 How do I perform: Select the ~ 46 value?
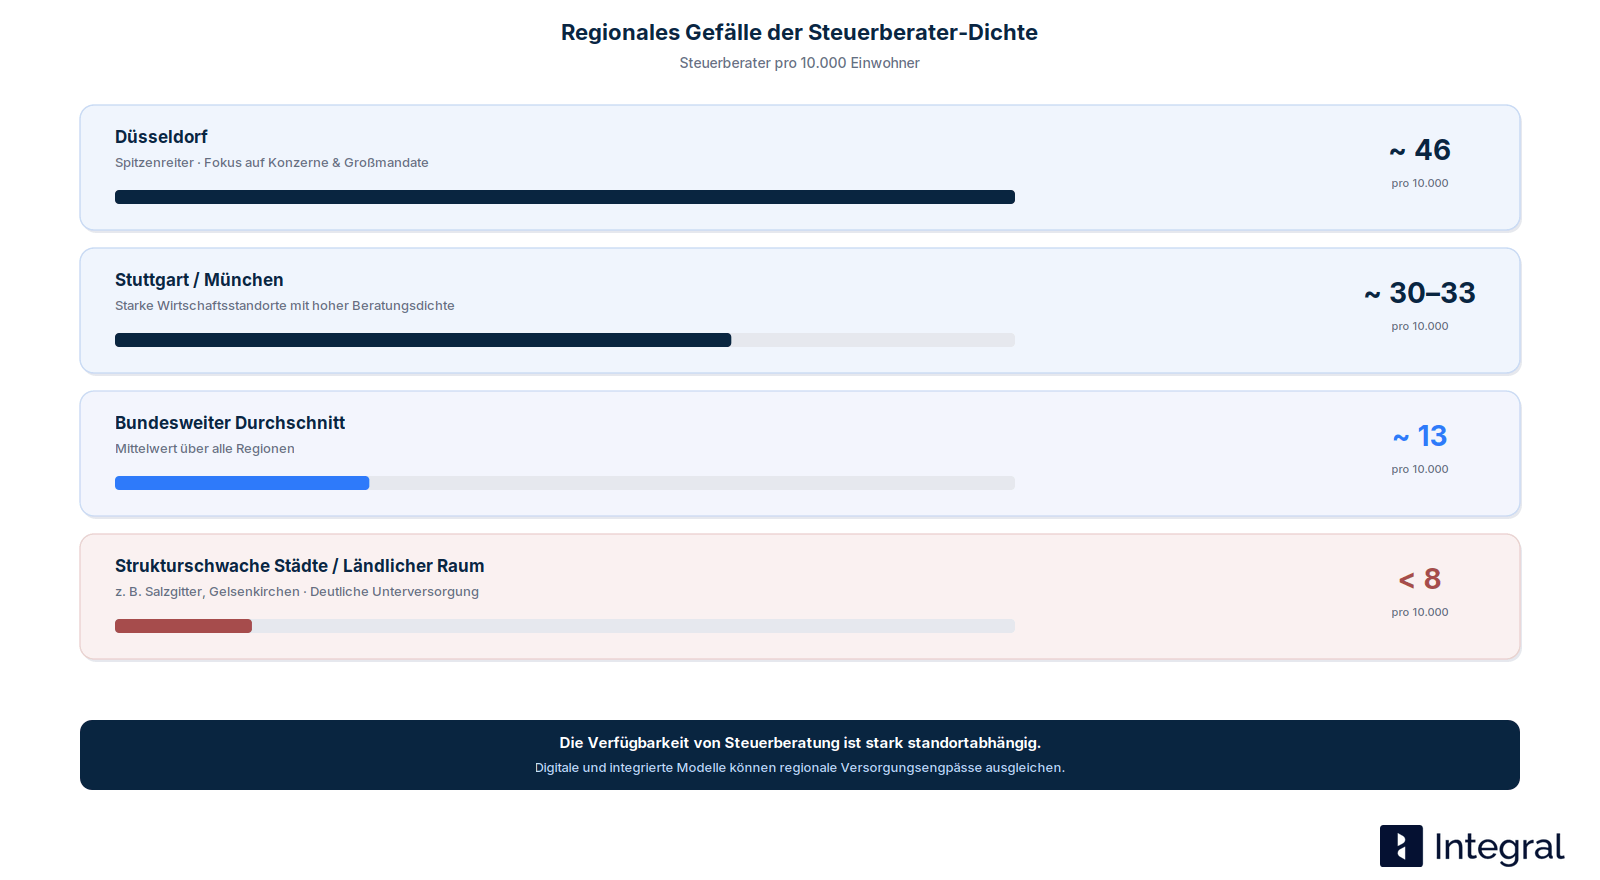(x=1420, y=150)
